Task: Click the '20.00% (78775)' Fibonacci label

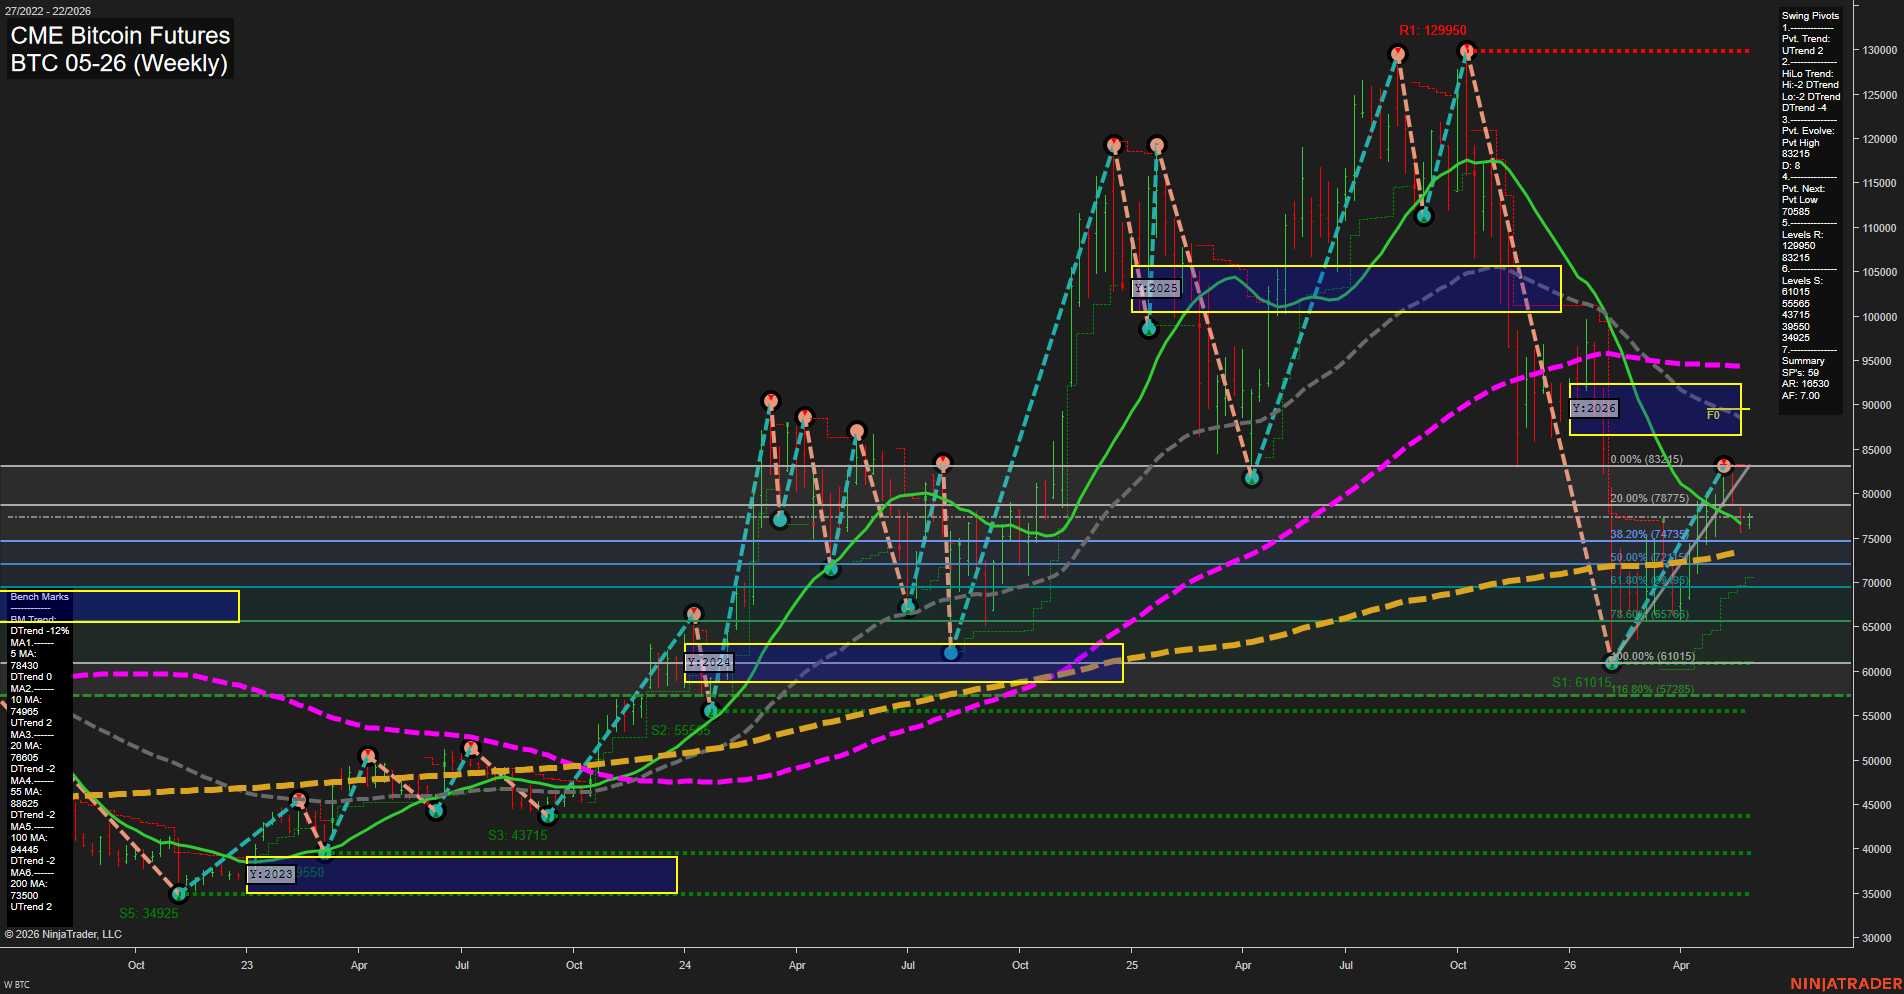Action: click(x=1649, y=498)
